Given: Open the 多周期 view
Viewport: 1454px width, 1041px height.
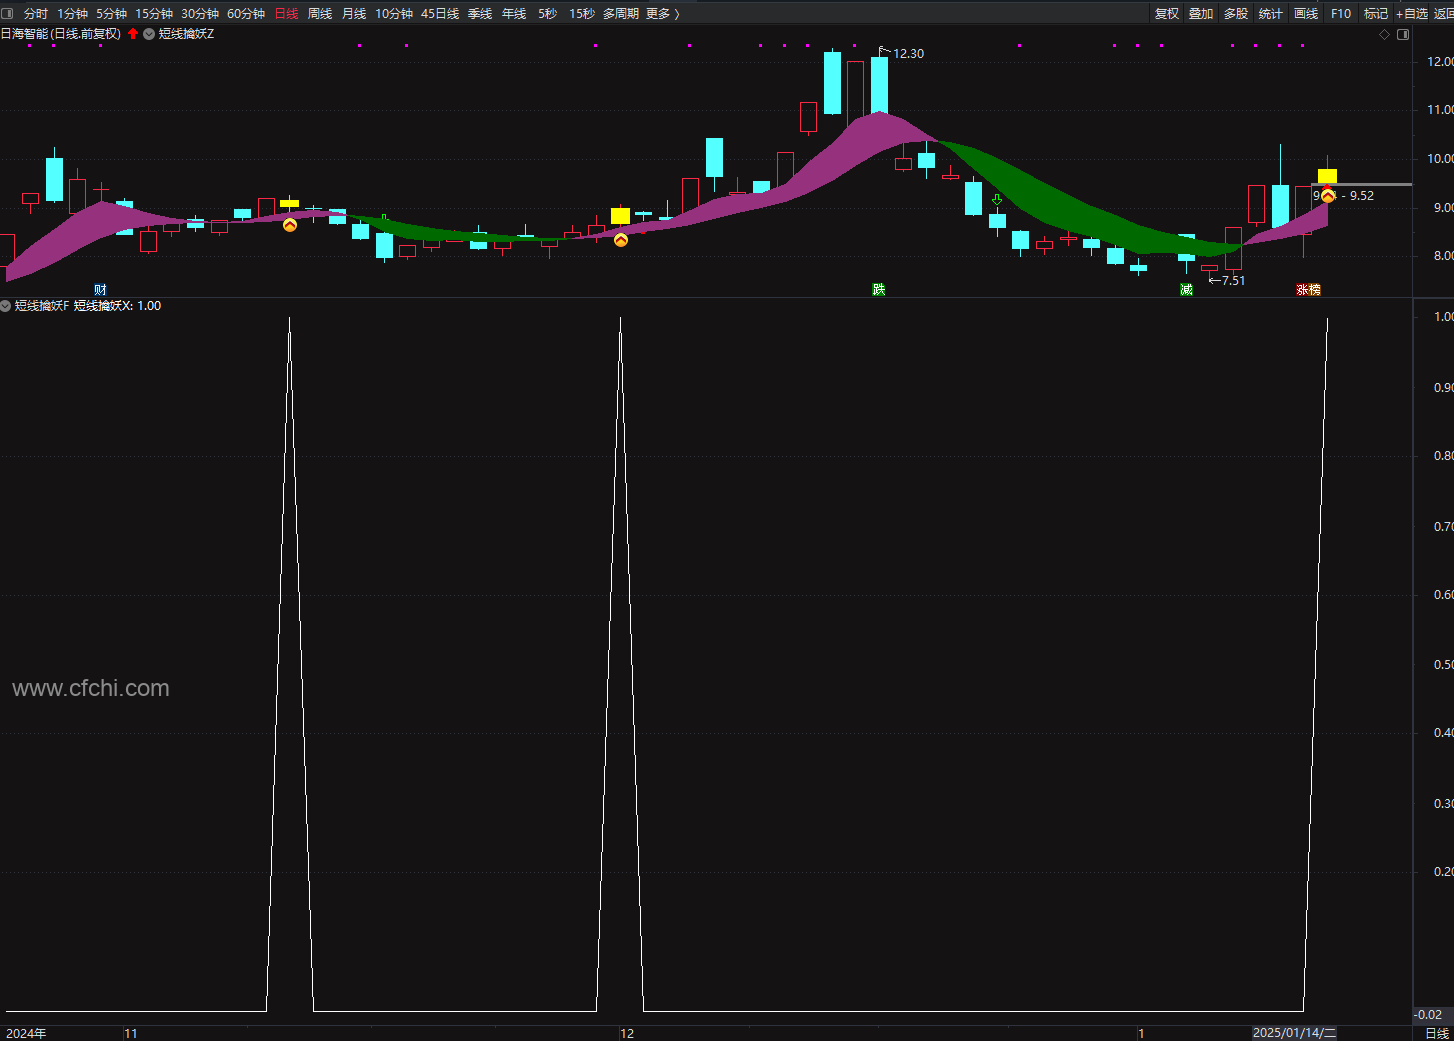Looking at the screenshot, I should click(621, 13).
